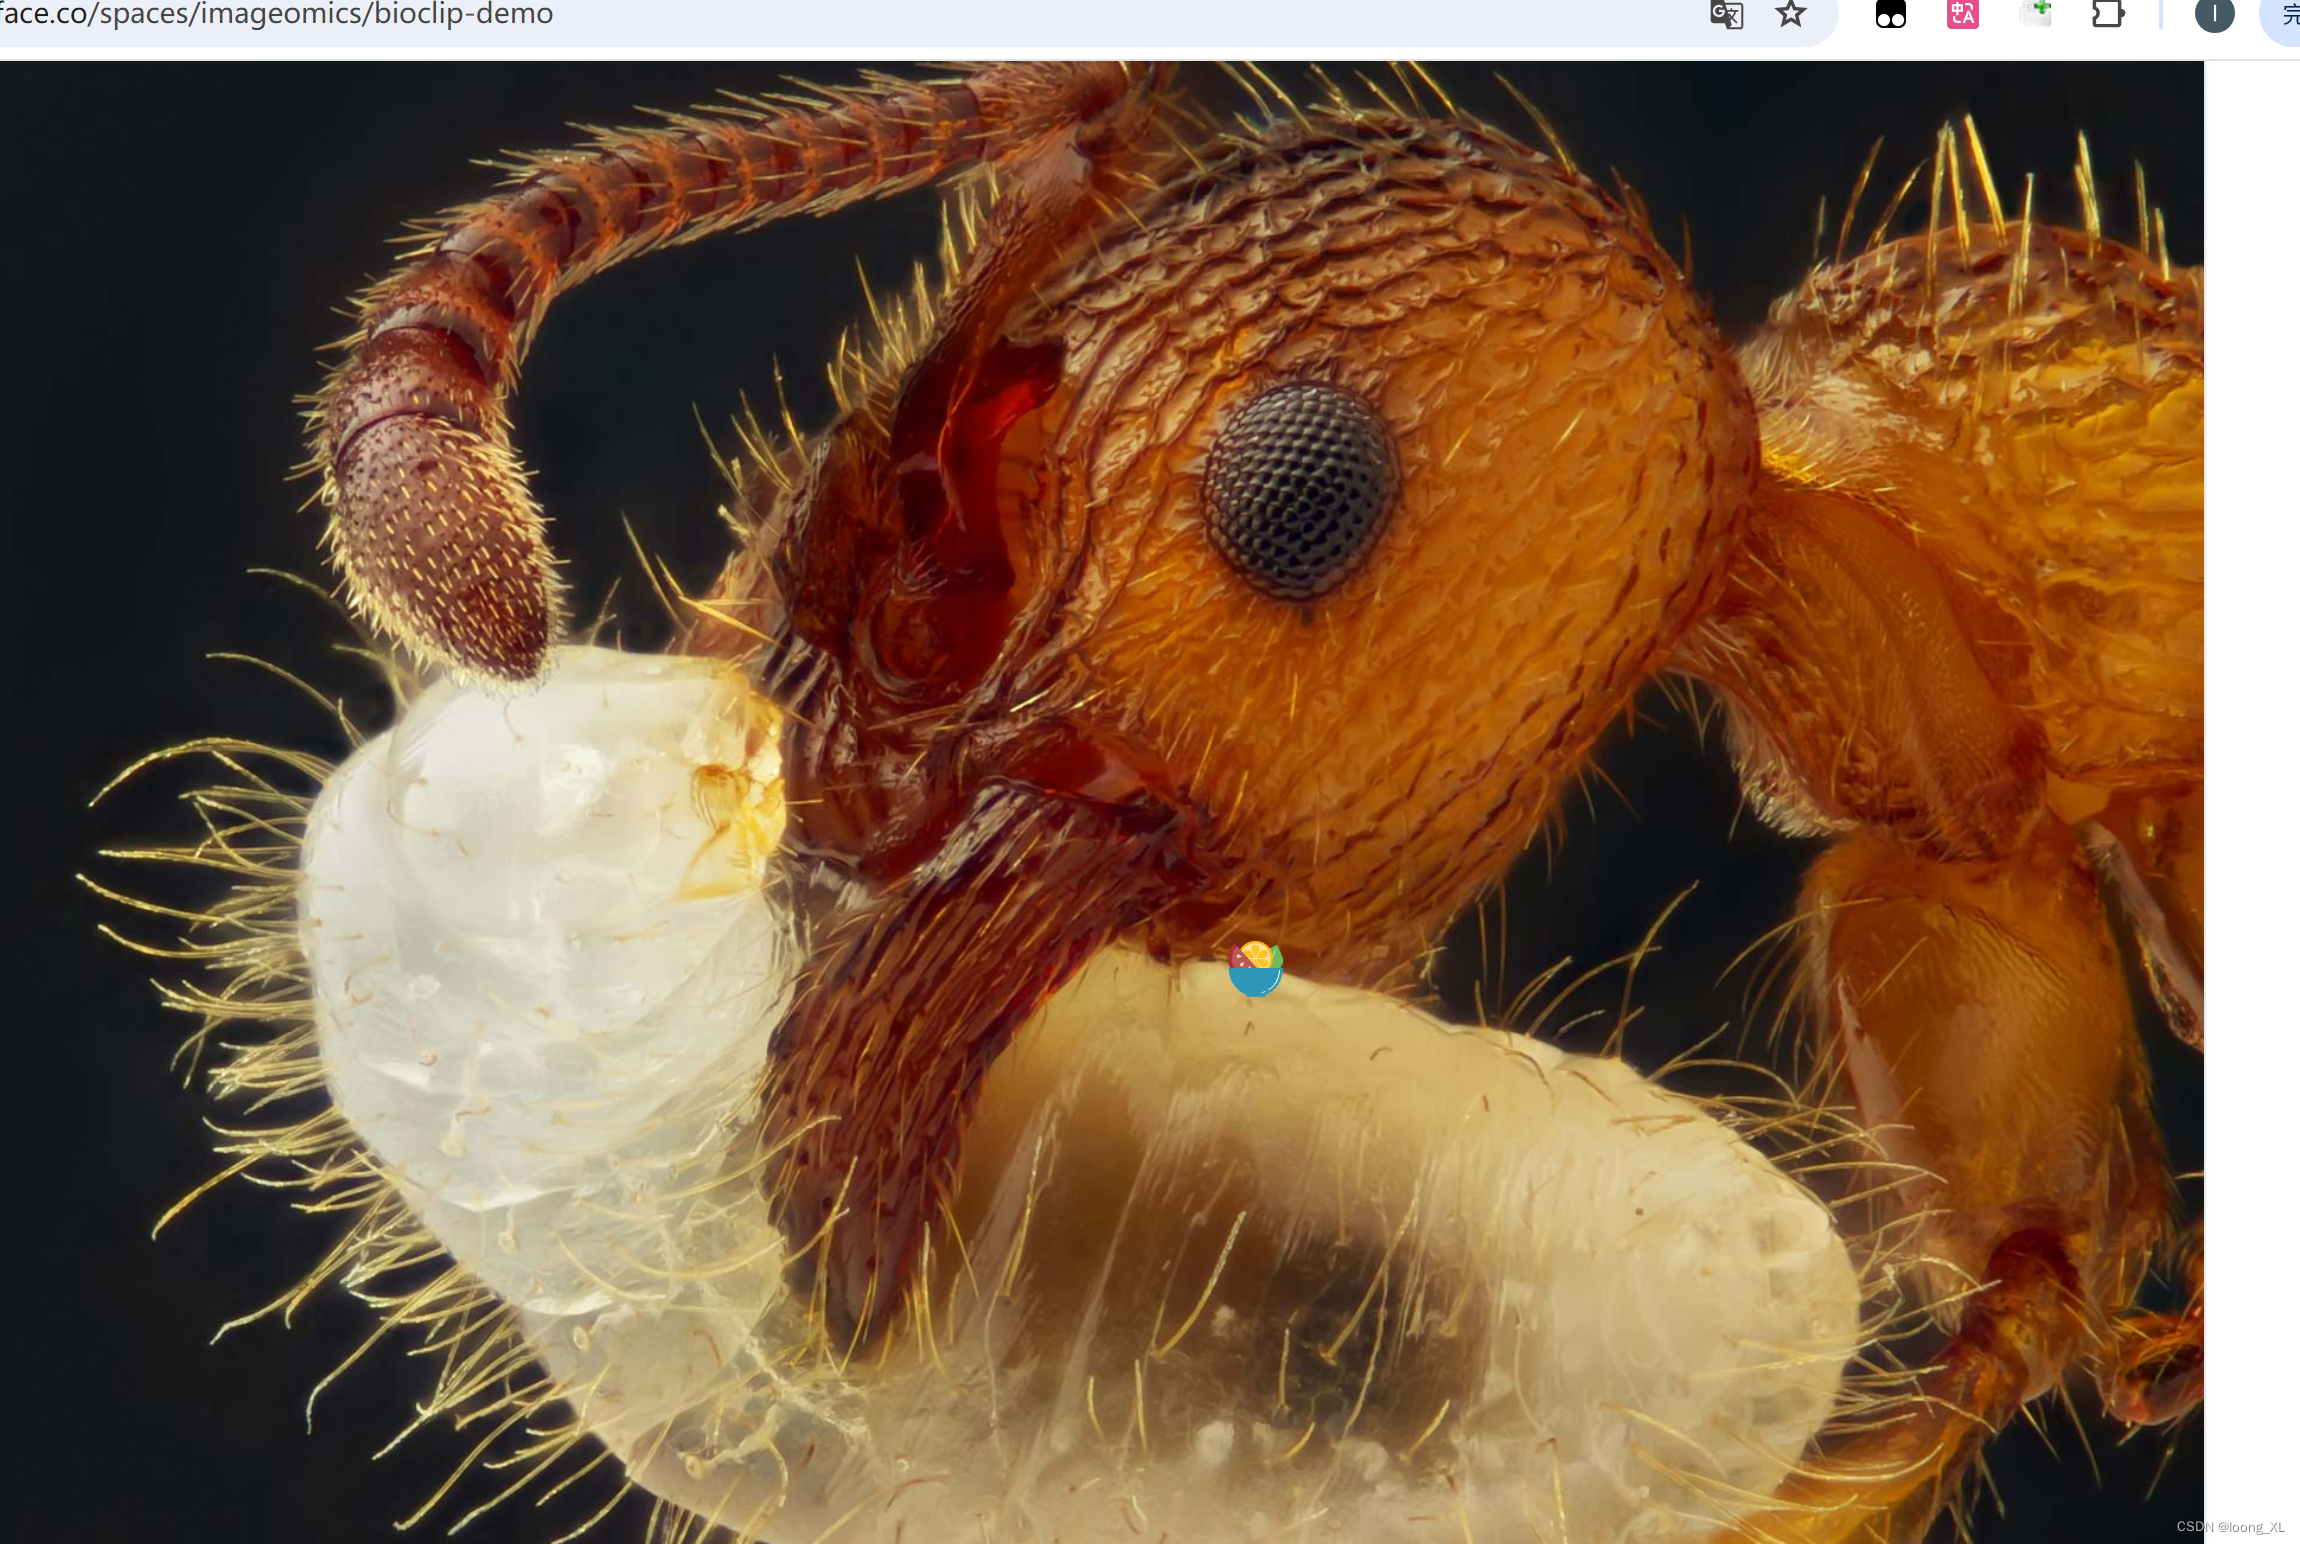Click the fruit bowl logo on the image
The height and width of the screenshot is (1544, 2300).
coord(1255,968)
